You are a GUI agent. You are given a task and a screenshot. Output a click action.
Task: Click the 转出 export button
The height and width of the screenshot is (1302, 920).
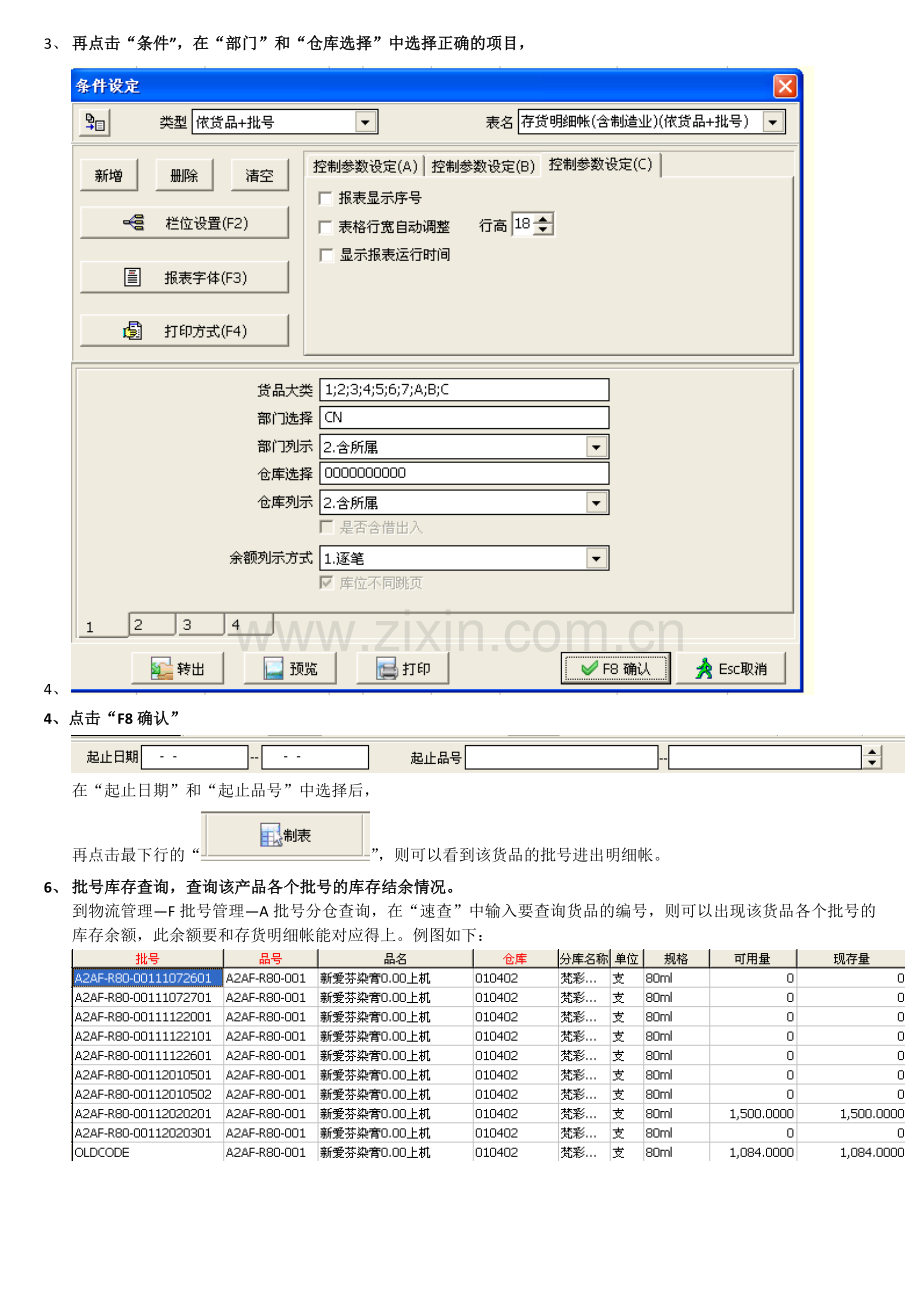178,668
